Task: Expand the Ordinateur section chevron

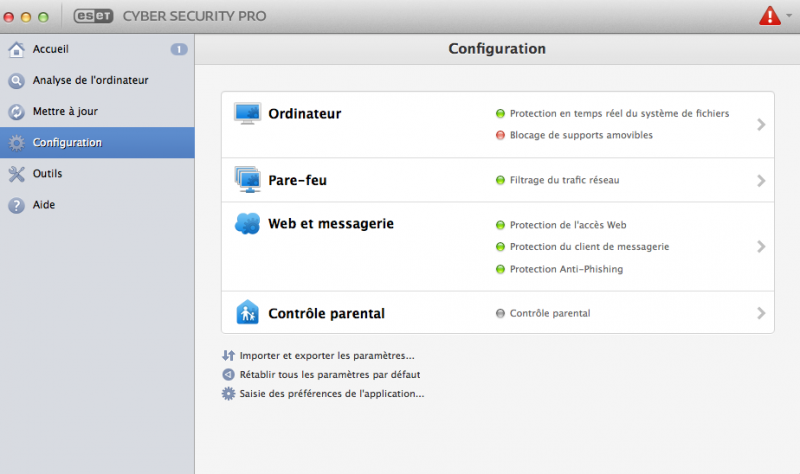Action: point(761,124)
